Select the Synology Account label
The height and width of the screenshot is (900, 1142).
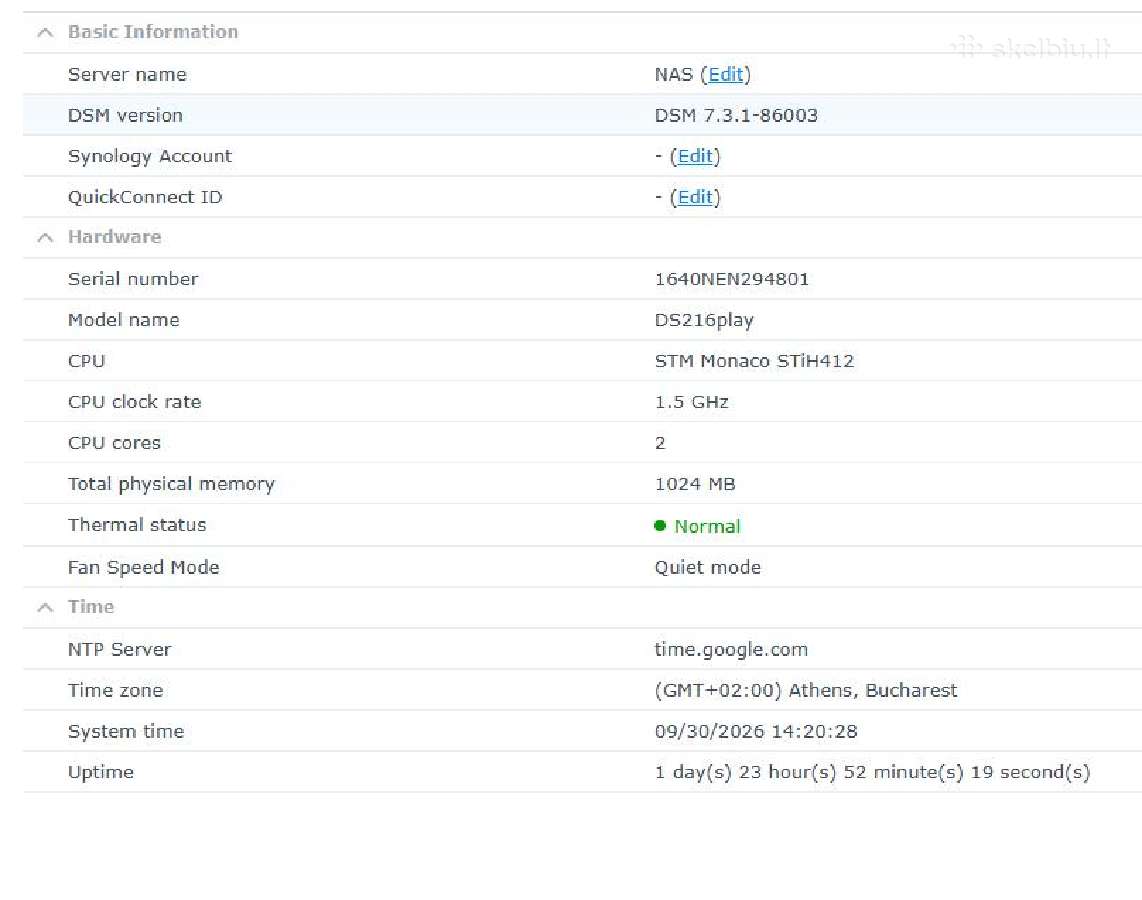point(149,157)
